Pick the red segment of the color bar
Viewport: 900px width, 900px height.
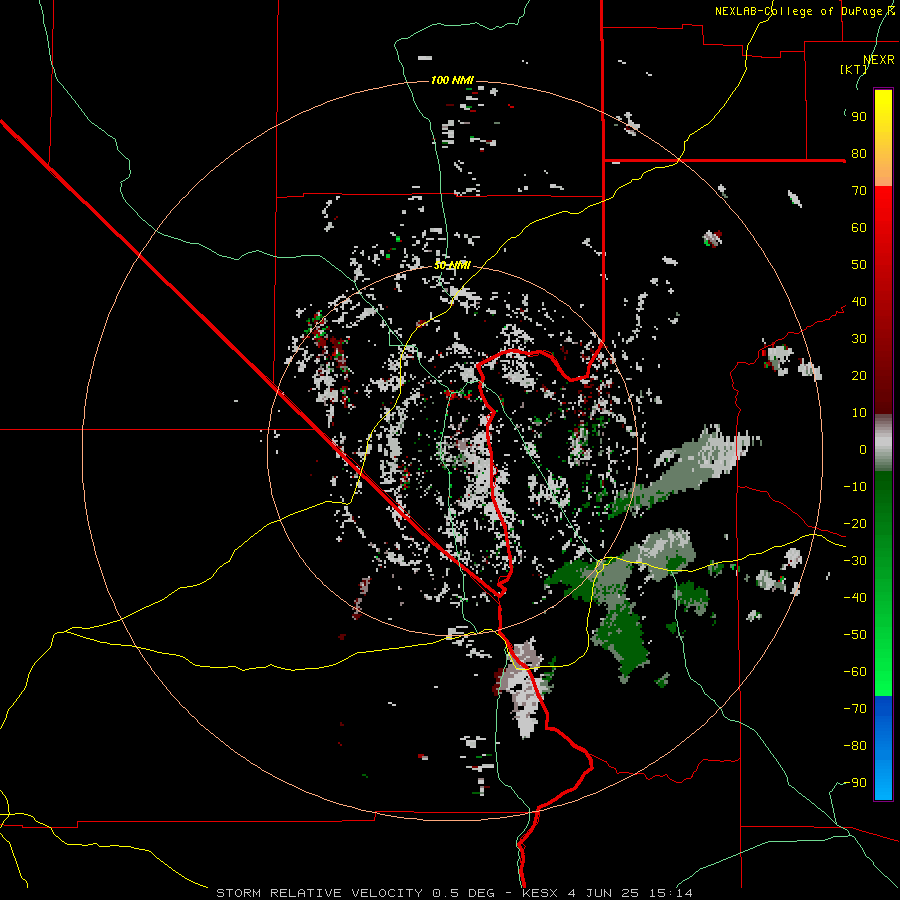pyautogui.click(x=883, y=300)
